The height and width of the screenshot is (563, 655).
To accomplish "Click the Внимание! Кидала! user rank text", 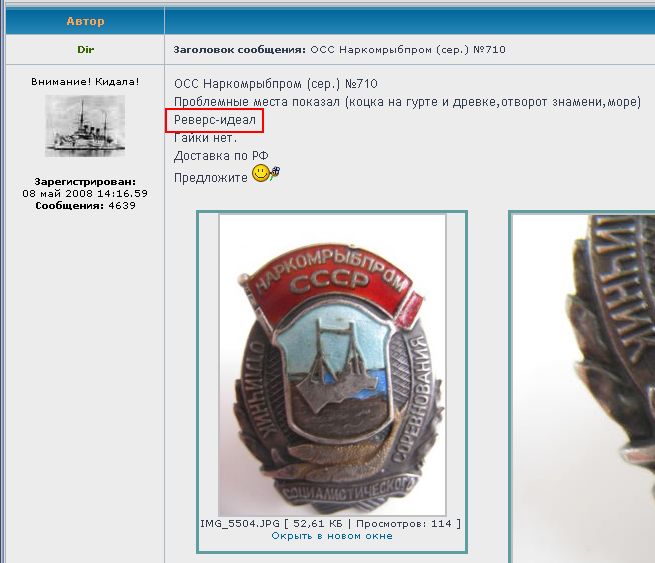I will tap(85, 82).
